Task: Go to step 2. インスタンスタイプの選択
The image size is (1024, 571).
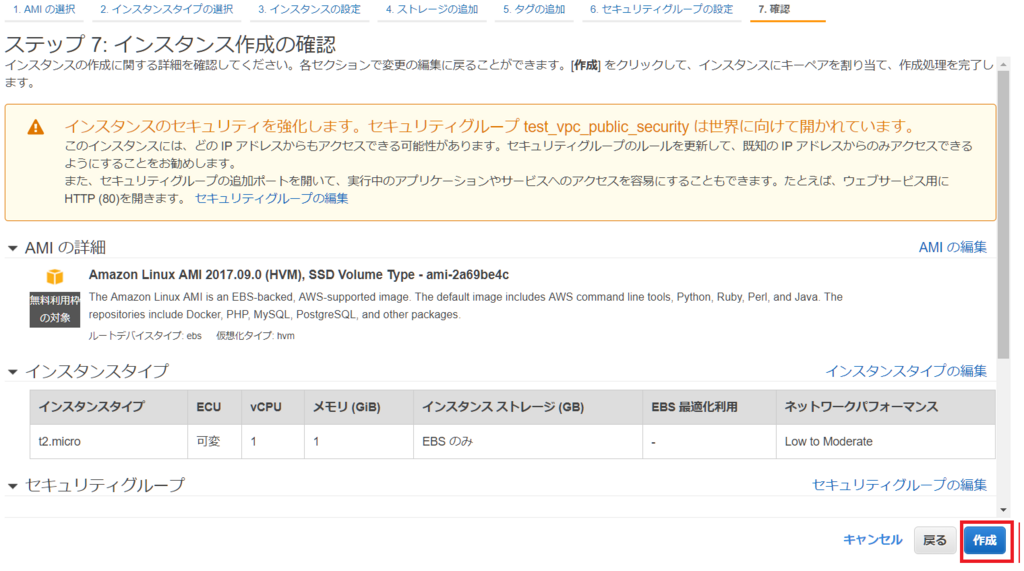Action: click(x=166, y=10)
